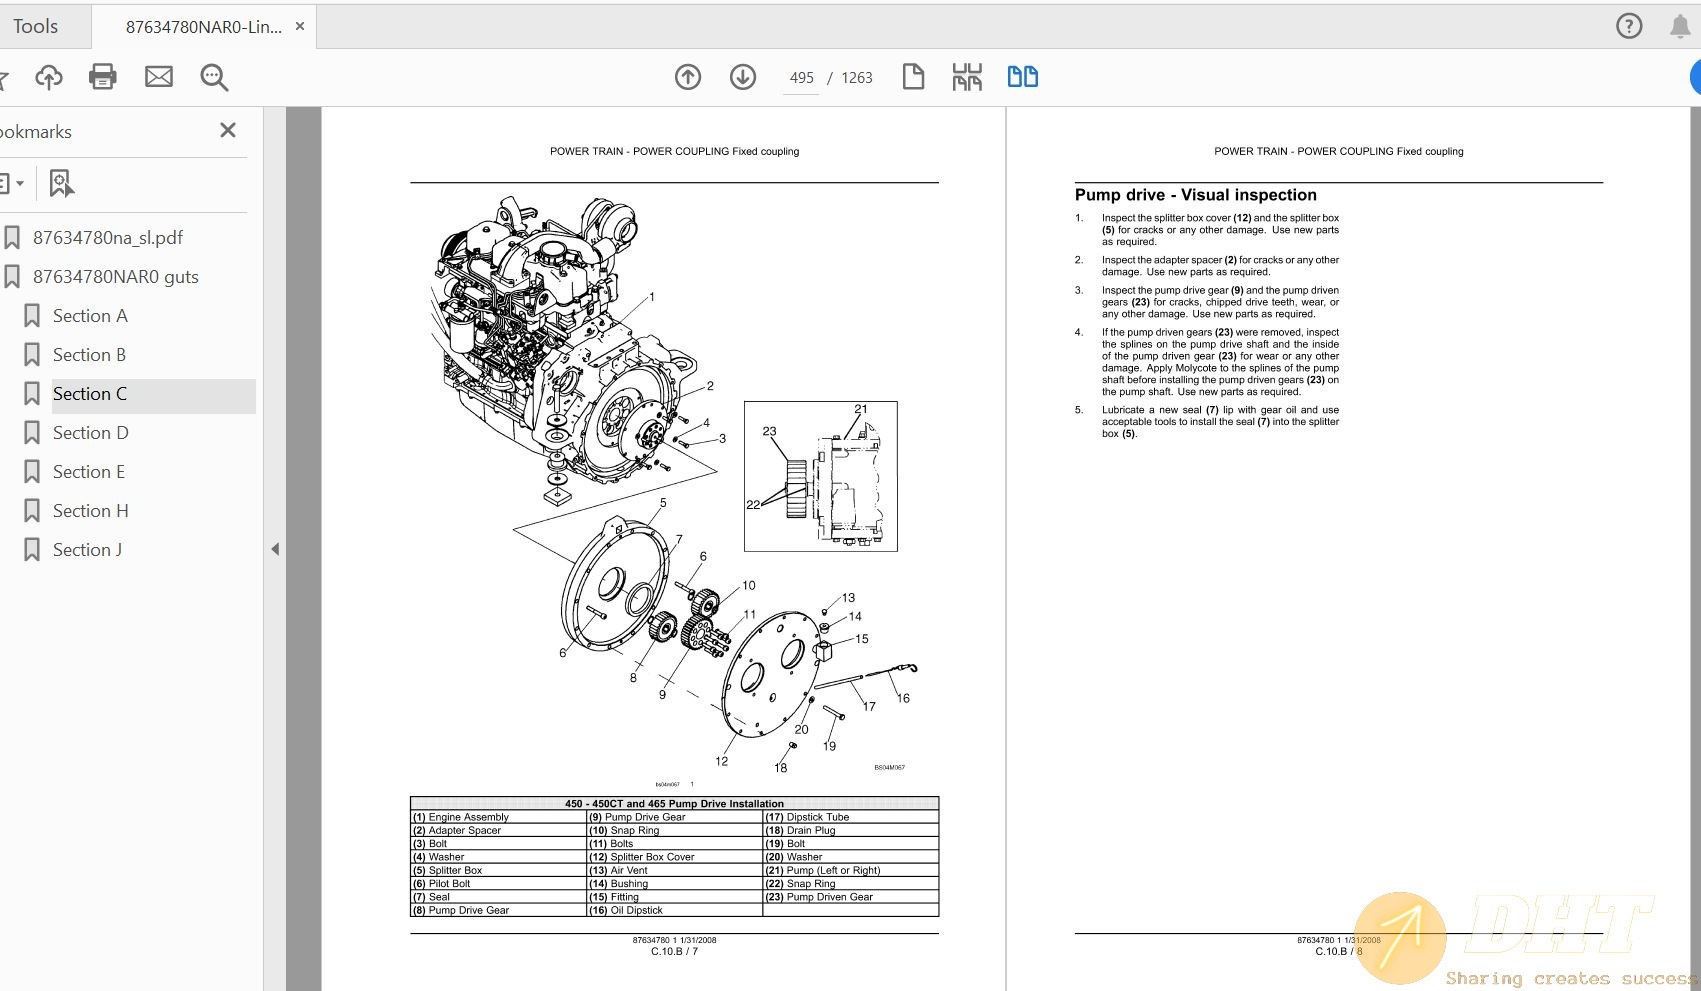Open the Help question mark icon

[1629, 25]
